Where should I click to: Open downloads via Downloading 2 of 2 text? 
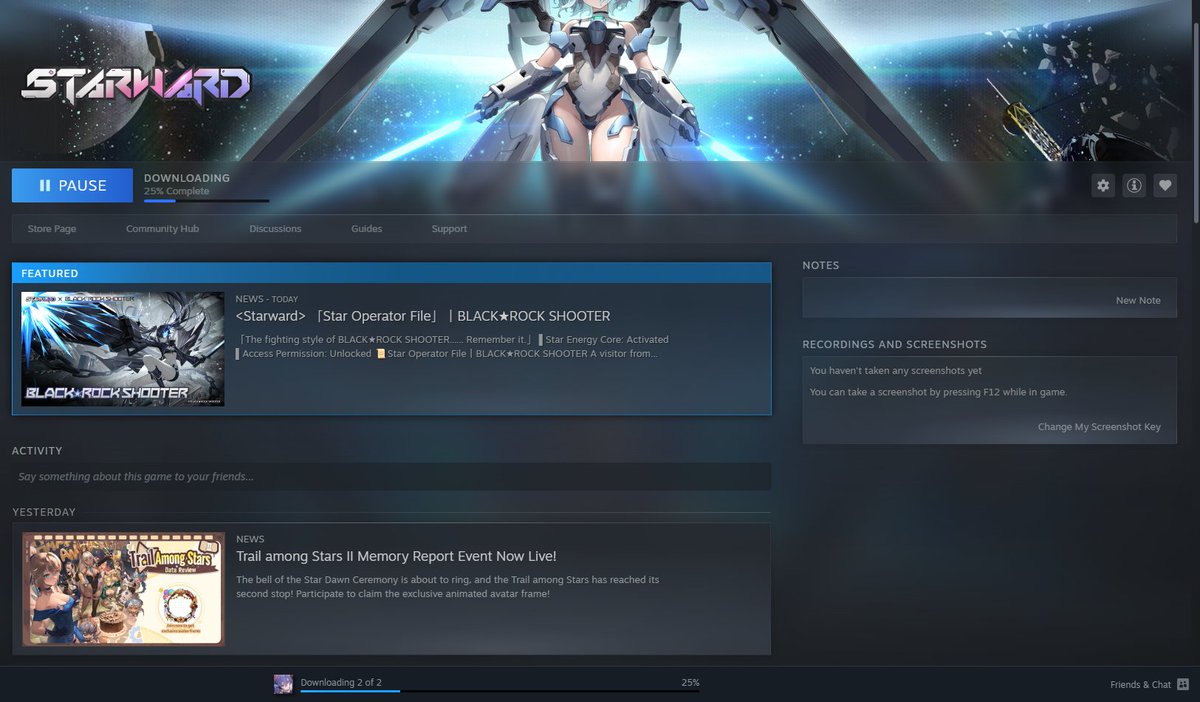341,682
